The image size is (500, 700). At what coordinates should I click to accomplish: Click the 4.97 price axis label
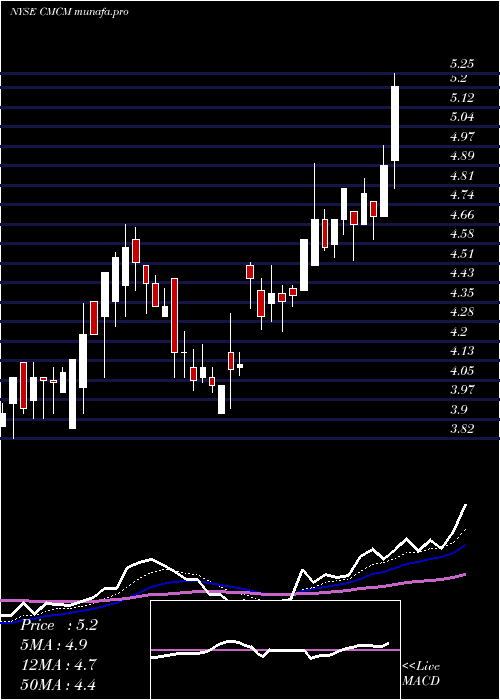pyautogui.click(x=462, y=137)
